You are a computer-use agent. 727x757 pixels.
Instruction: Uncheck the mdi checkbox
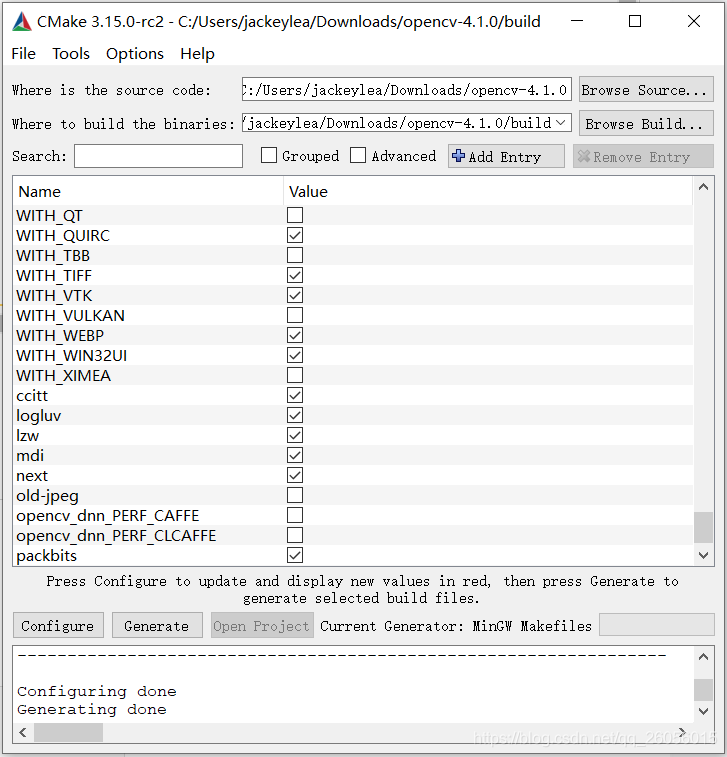point(295,455)
